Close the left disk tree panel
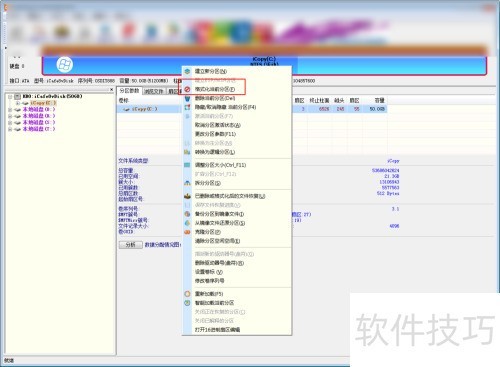Image resolution: width=500 pixels, height=367 pixels. [x=112, y=90]
